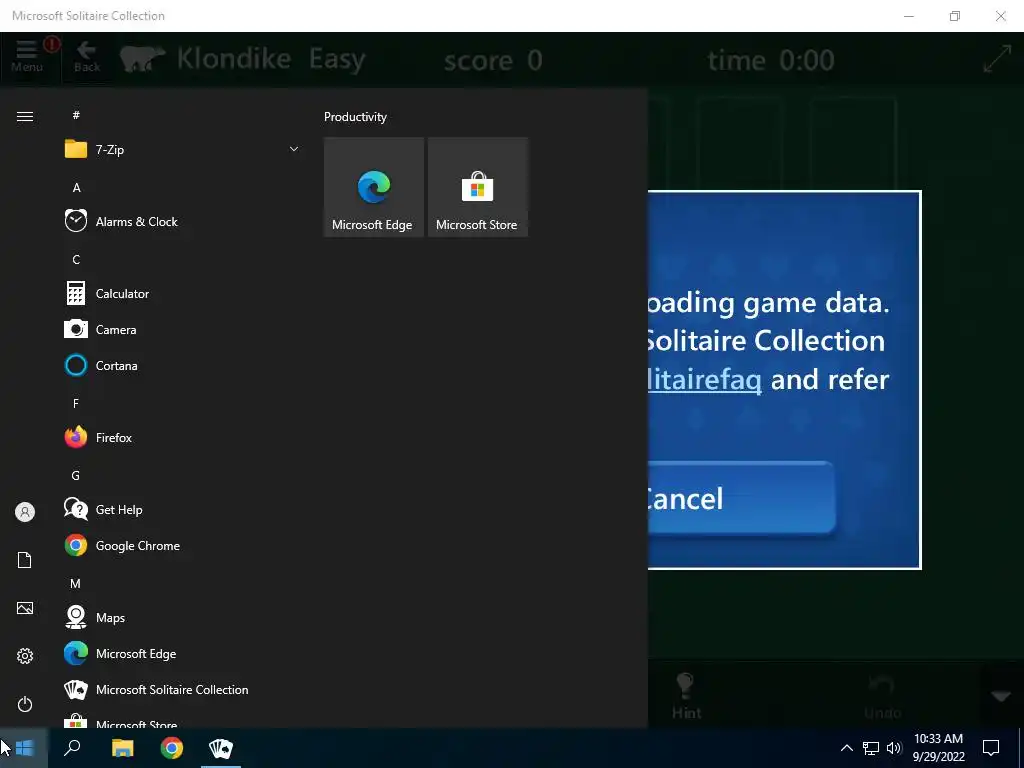This screenshot has width=1024, height=768.
Task: Click the Microsoft Store tile
Action: pyautogui.click(x=477, y=187)
